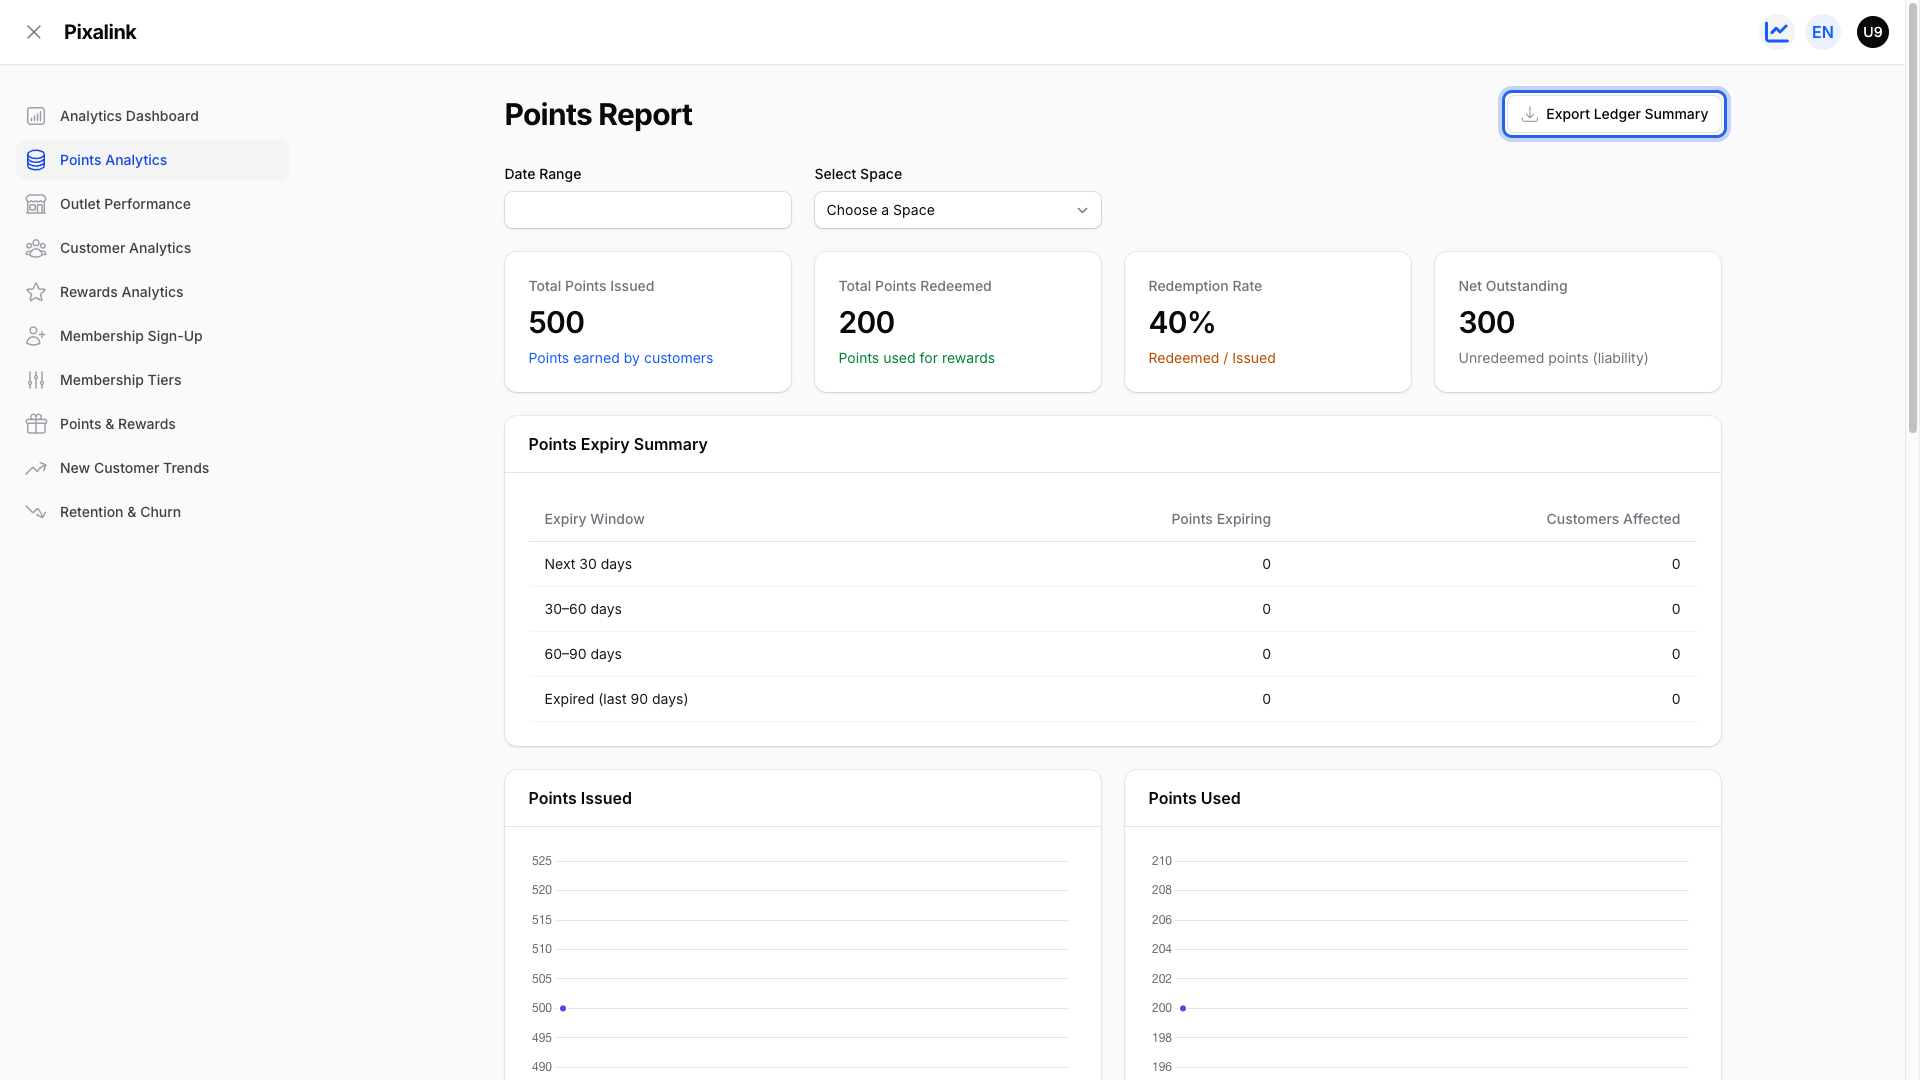Click 'Unredeemed points (liability)' caption
The height and width of the screenshot is (1080, 1920).
1553,358
